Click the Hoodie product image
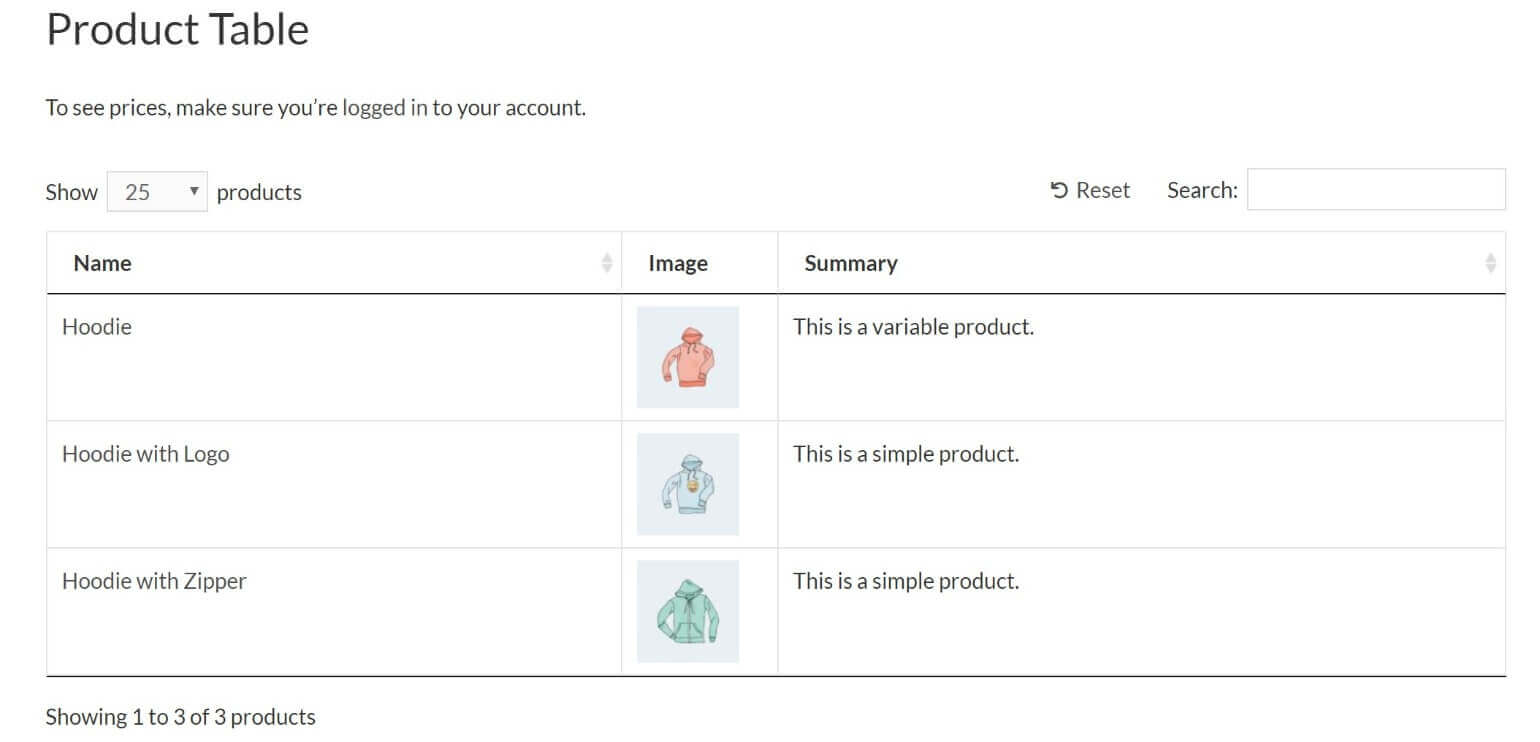1540x742 pixels. [687, 356]
